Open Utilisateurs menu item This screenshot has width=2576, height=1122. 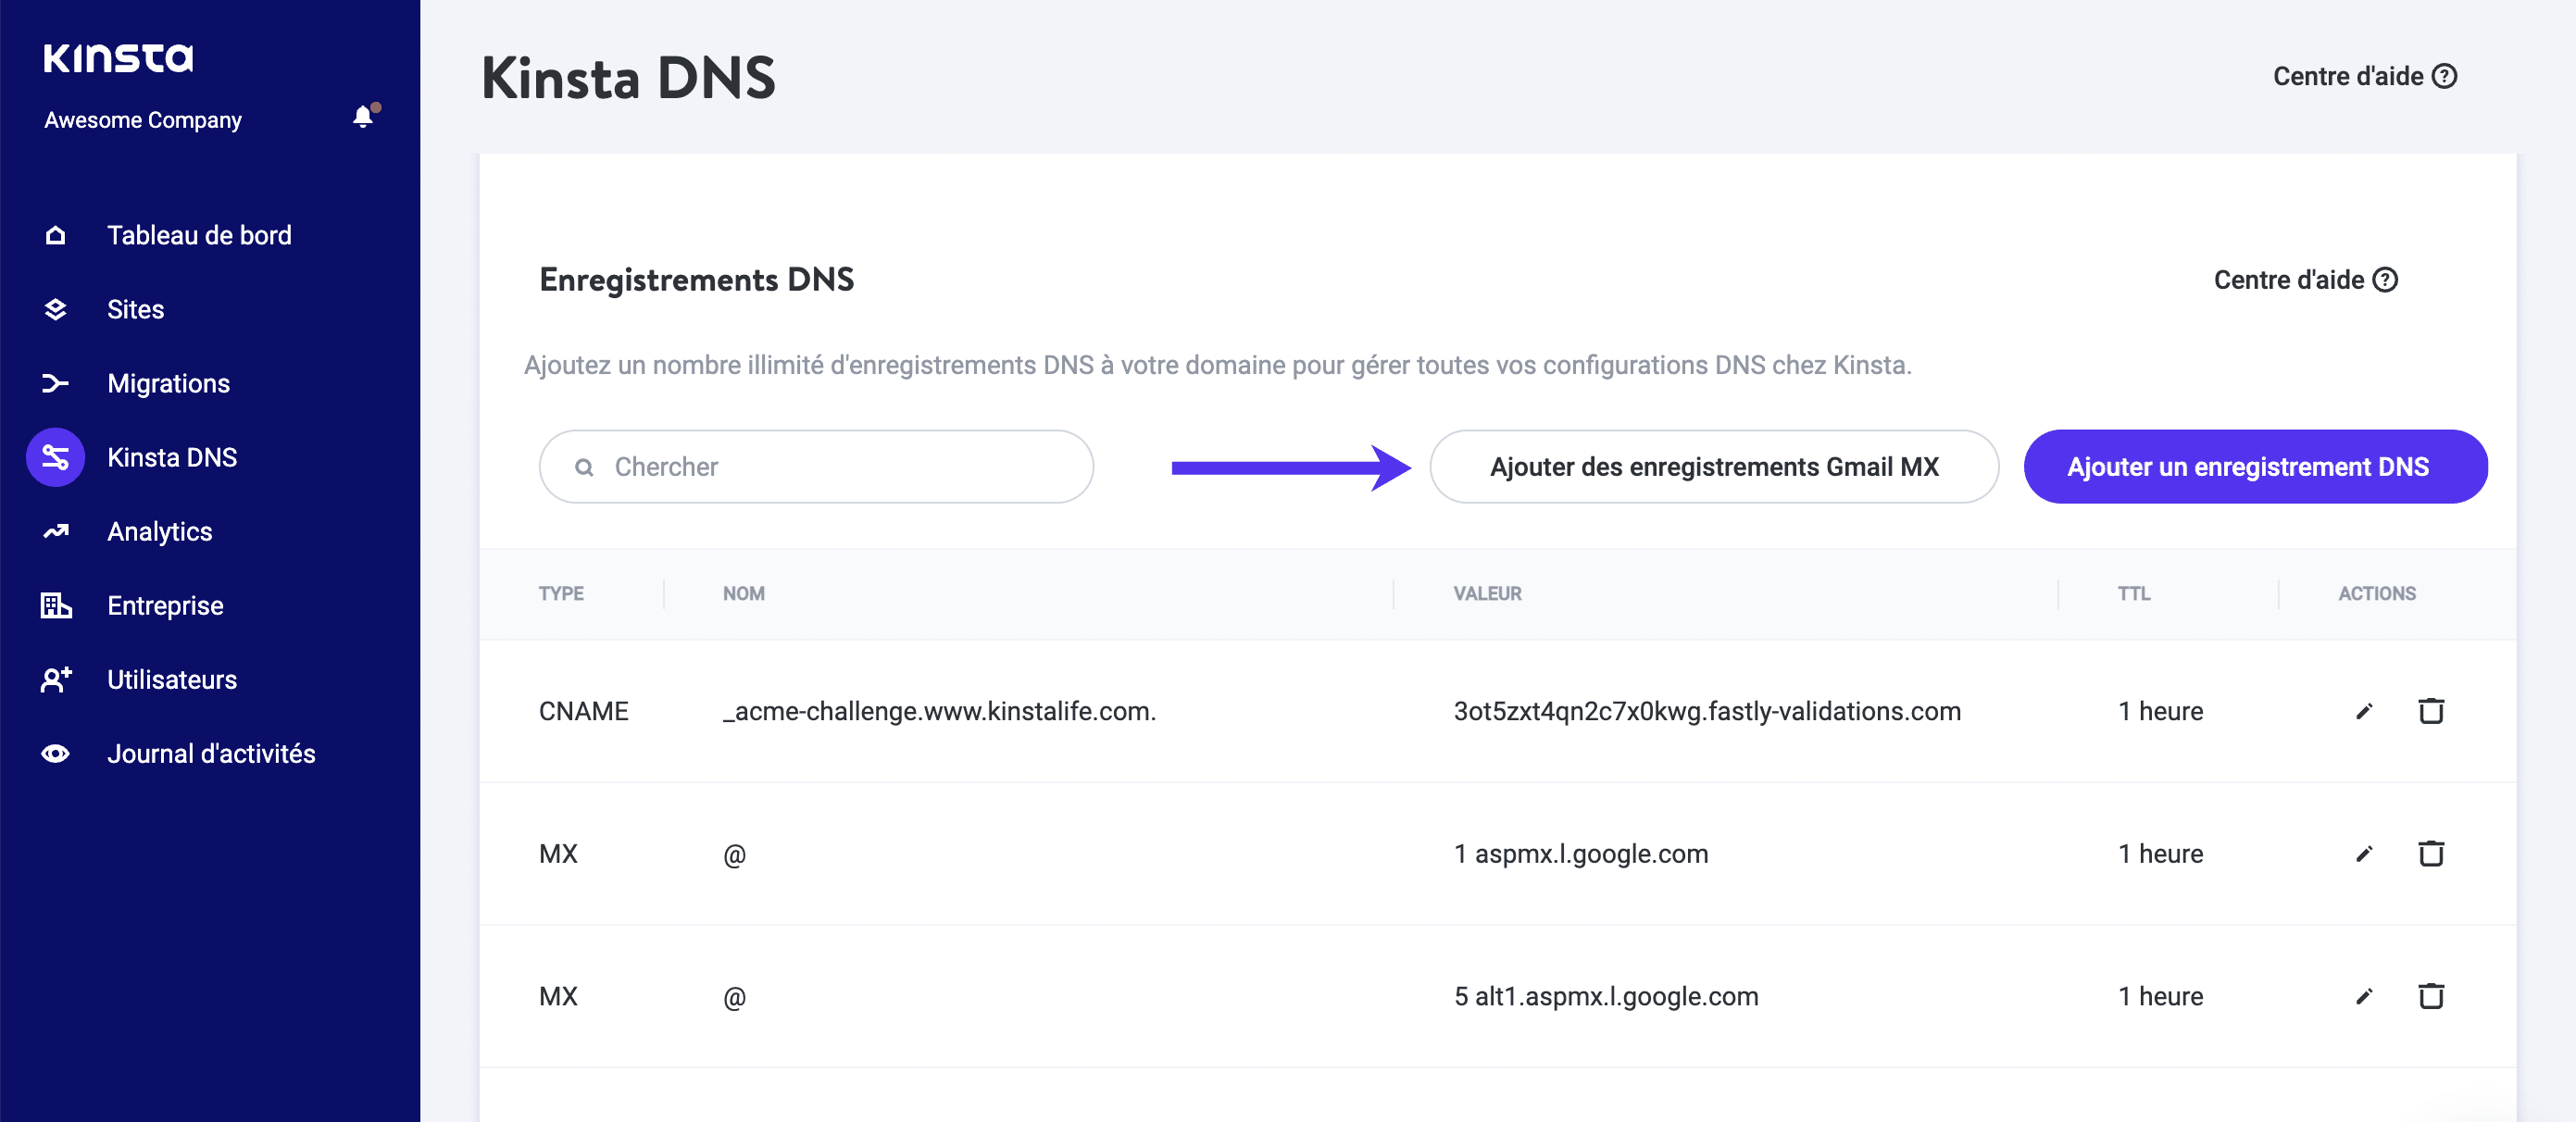(x=172, y=679)
